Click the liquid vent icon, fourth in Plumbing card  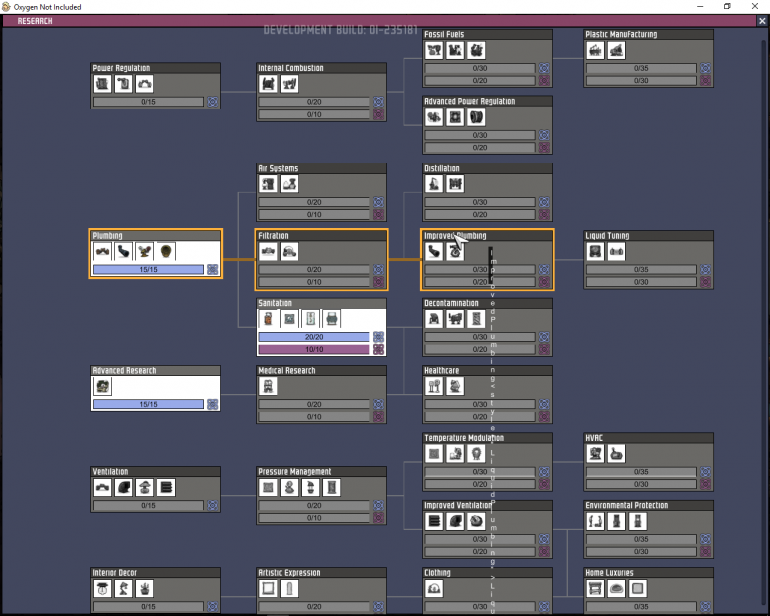tap(165, 252)
